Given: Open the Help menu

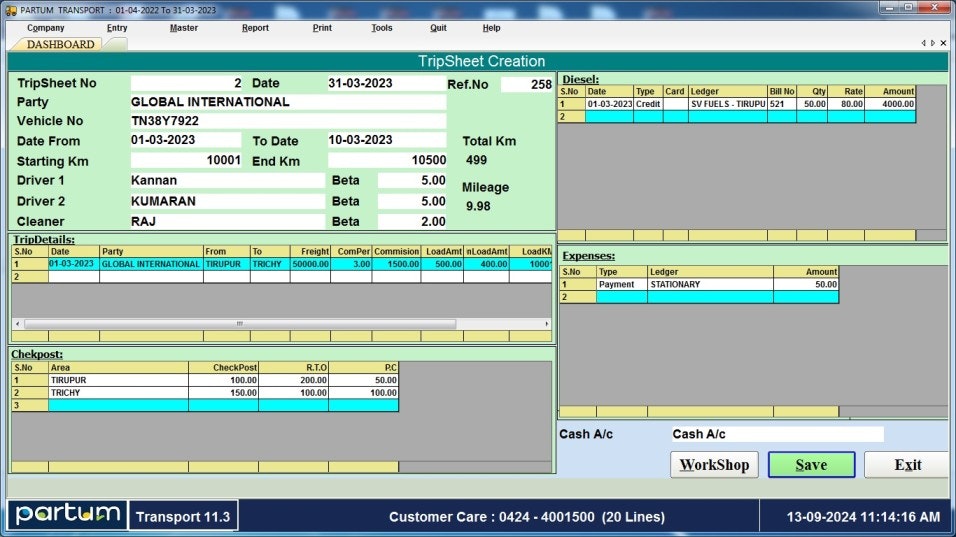Looking at the screenshot, I should (x=491, y=28).
